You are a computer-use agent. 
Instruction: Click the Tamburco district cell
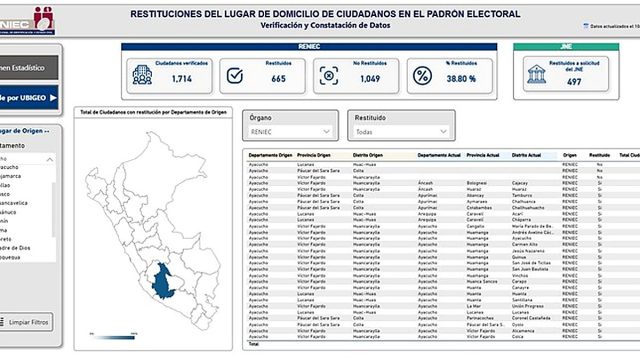(522, 196)
